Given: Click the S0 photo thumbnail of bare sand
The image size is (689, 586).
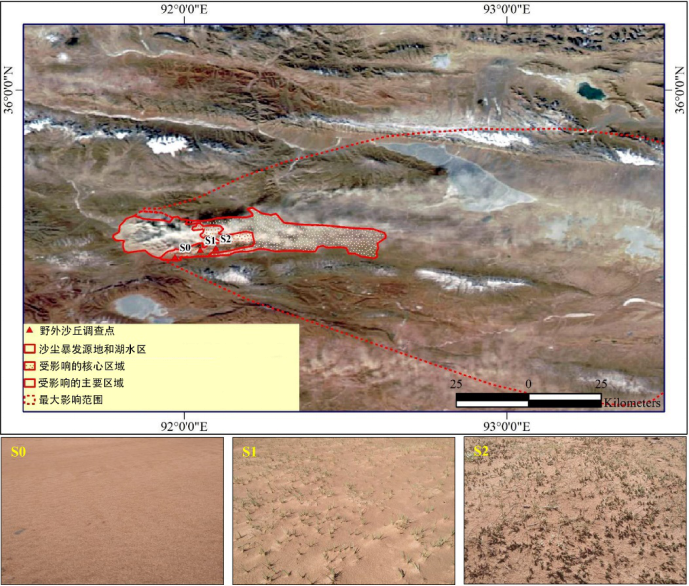Looking at the screenshot, I should click(112, 510).
